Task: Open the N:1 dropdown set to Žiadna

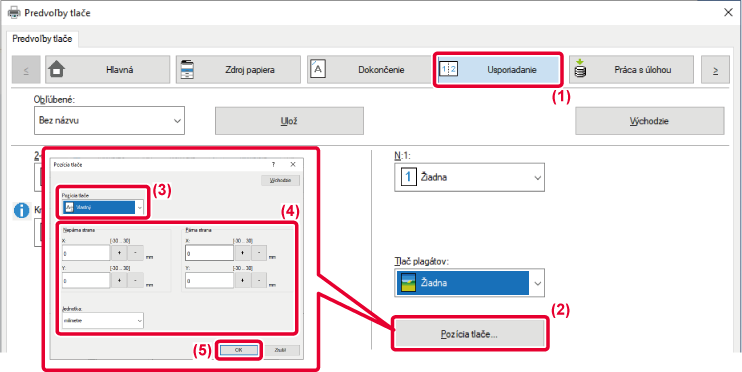Action: (x=469, y=177)
